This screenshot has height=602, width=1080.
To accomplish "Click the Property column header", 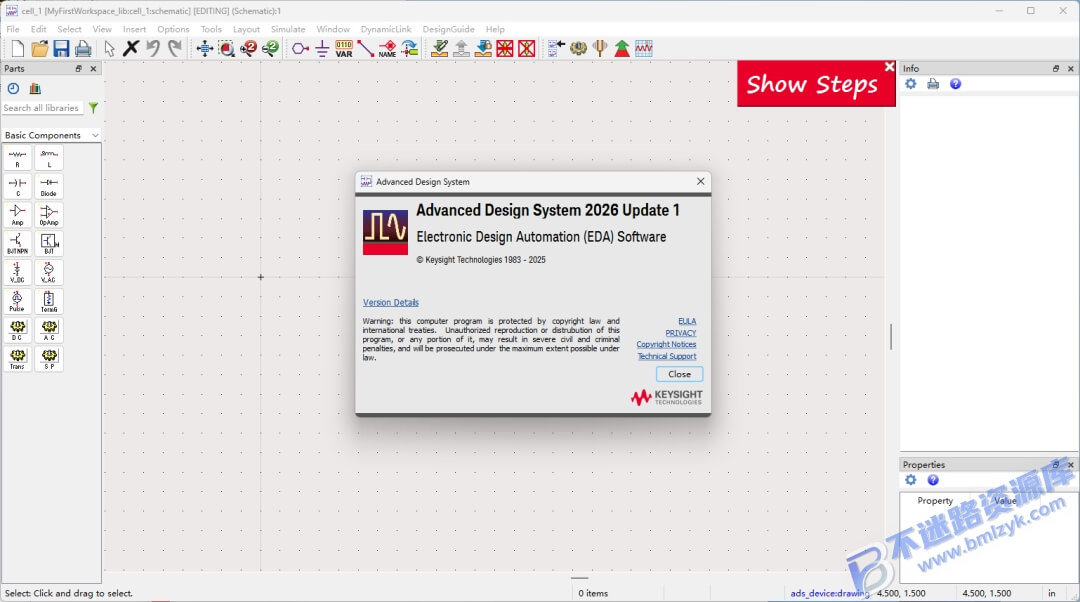I will [x=935, y=501].
